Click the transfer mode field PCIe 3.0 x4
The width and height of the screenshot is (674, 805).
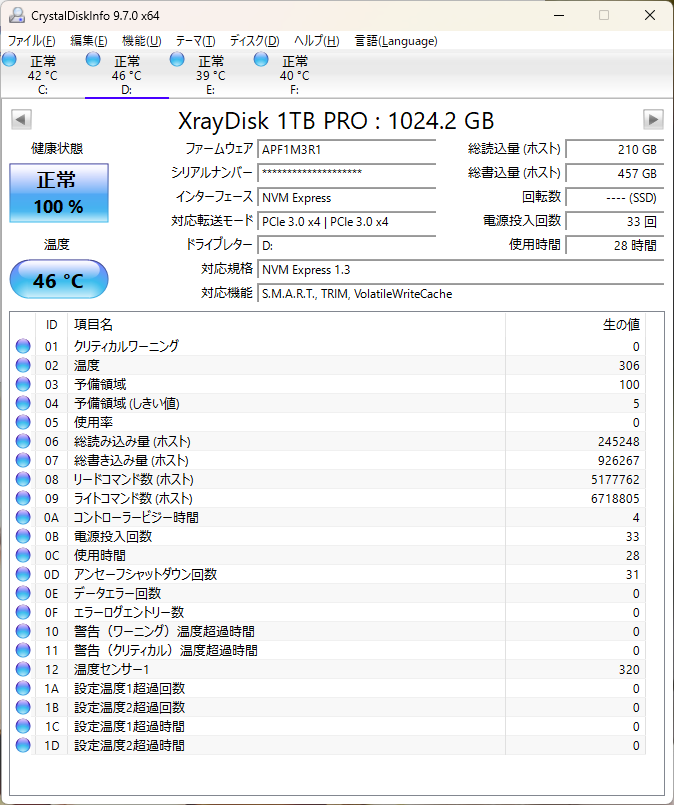346,221
